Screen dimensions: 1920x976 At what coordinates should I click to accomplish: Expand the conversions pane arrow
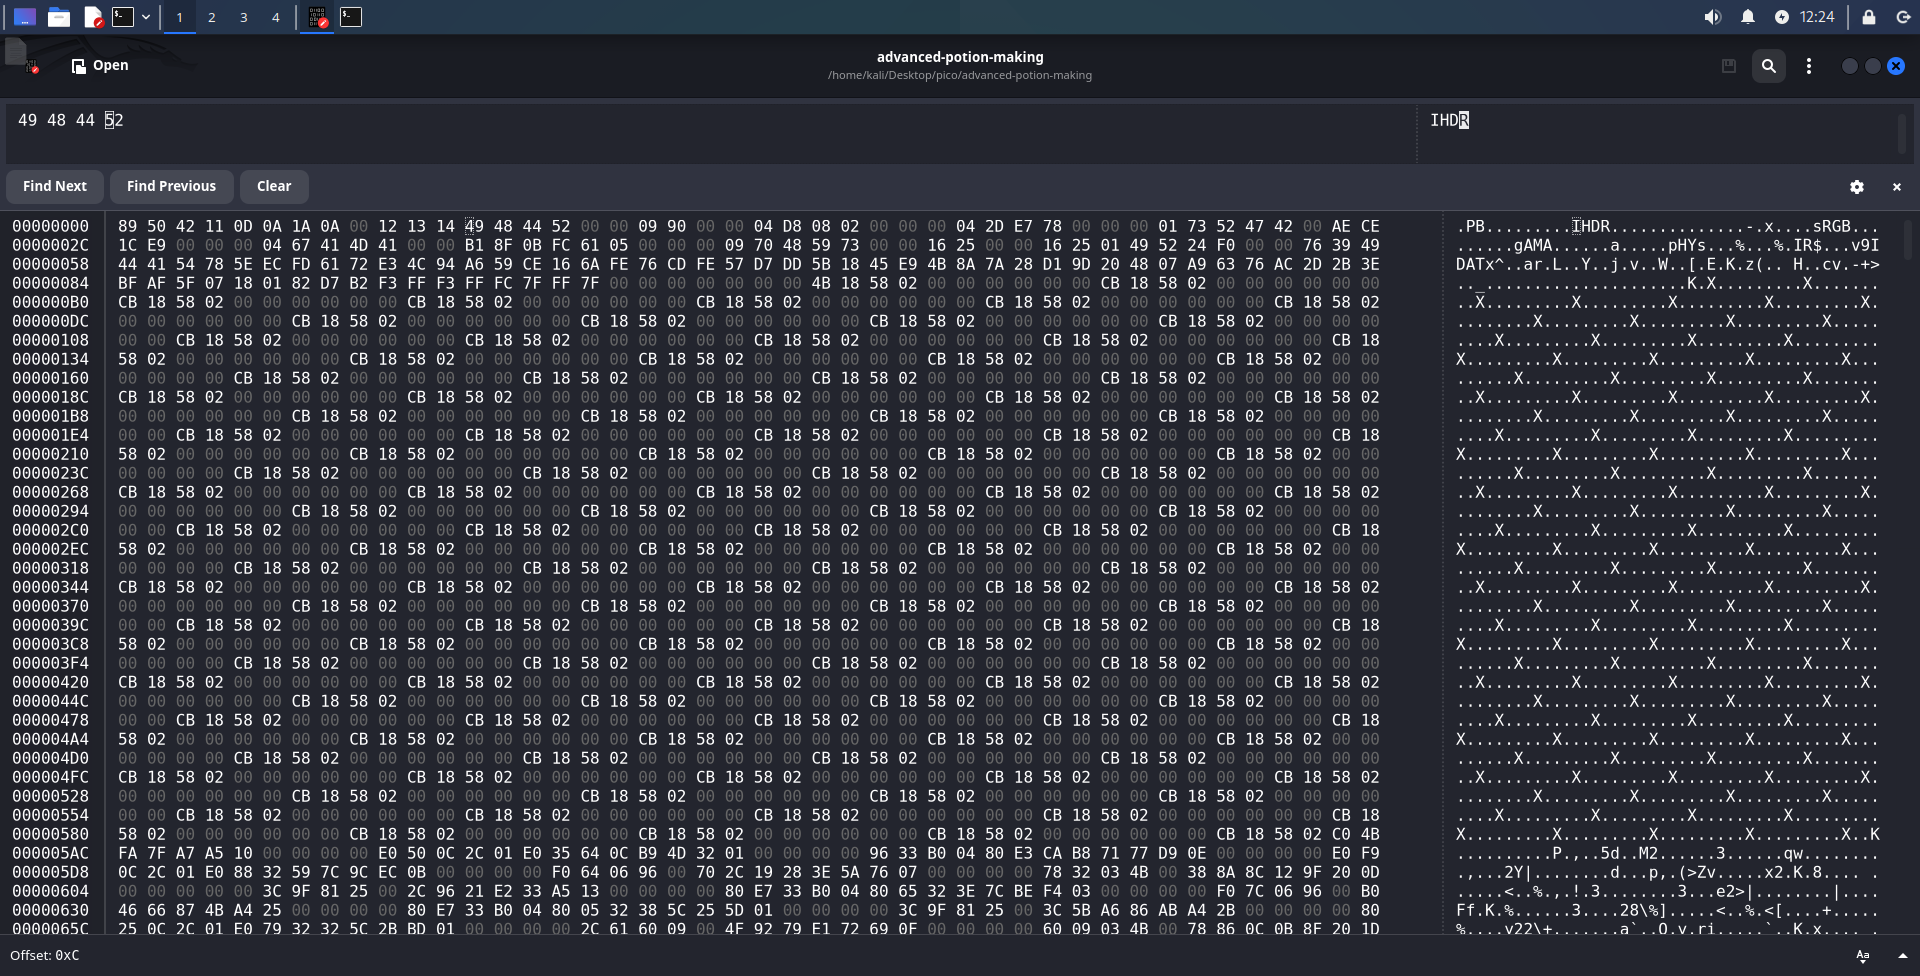(x=1902, y=956)
